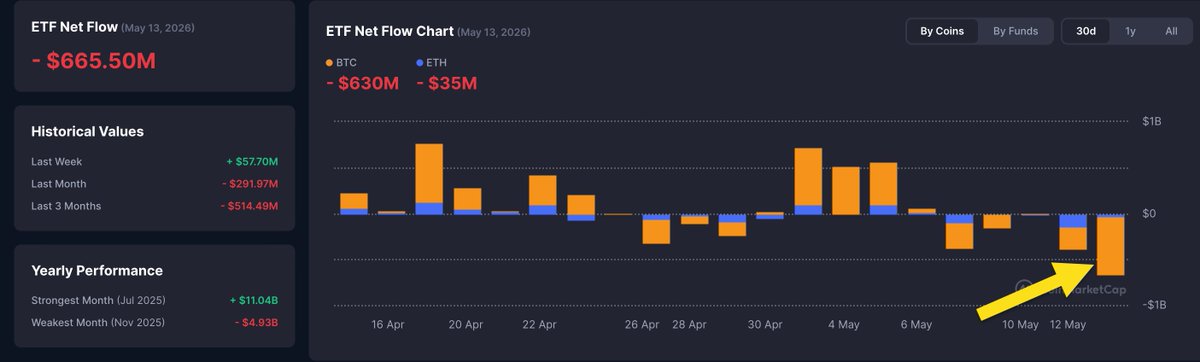Click the ETH -$35M value
Screen dimensions: 1200x362
point(446,83)
